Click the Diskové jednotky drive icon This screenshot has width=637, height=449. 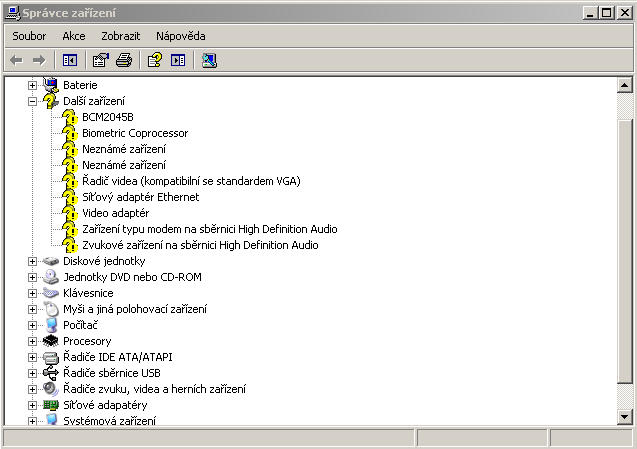tap(51, 261)
